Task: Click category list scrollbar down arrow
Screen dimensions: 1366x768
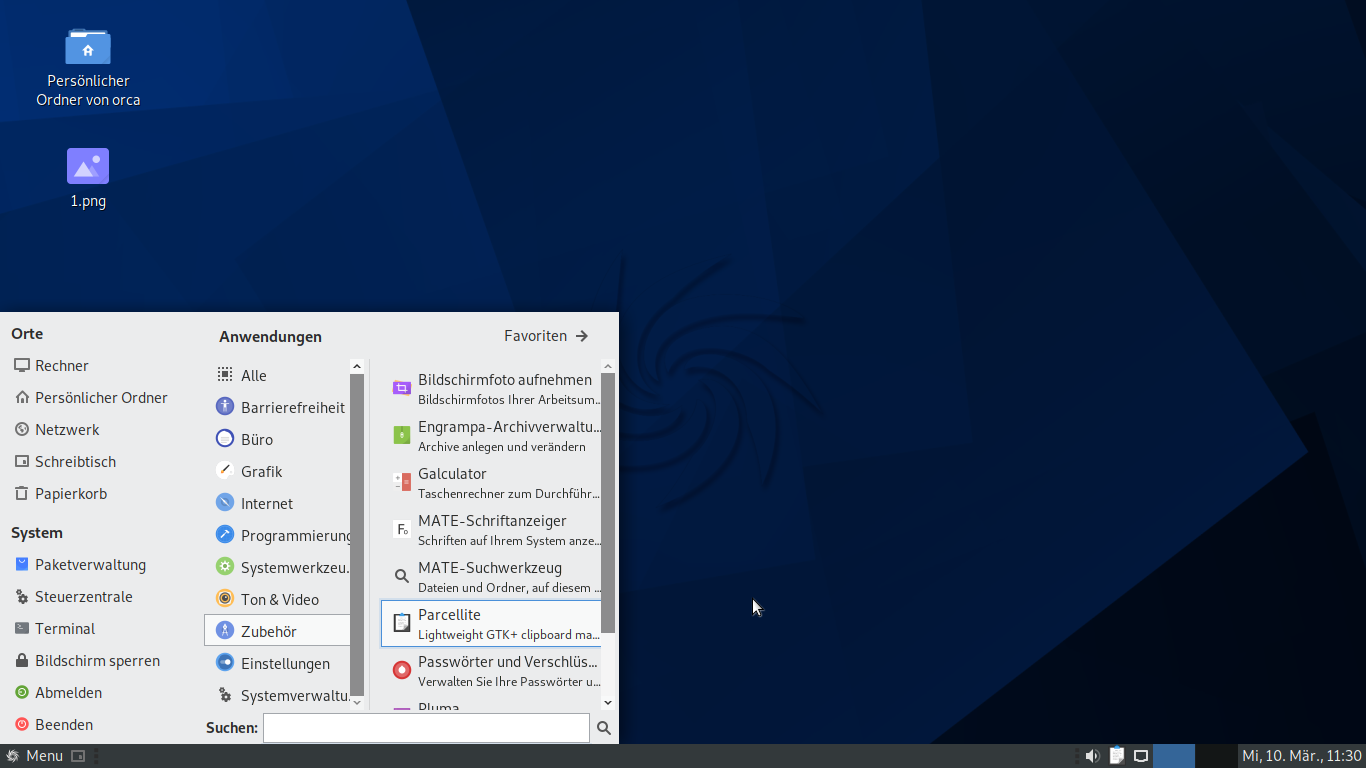Action: [357, 703]
